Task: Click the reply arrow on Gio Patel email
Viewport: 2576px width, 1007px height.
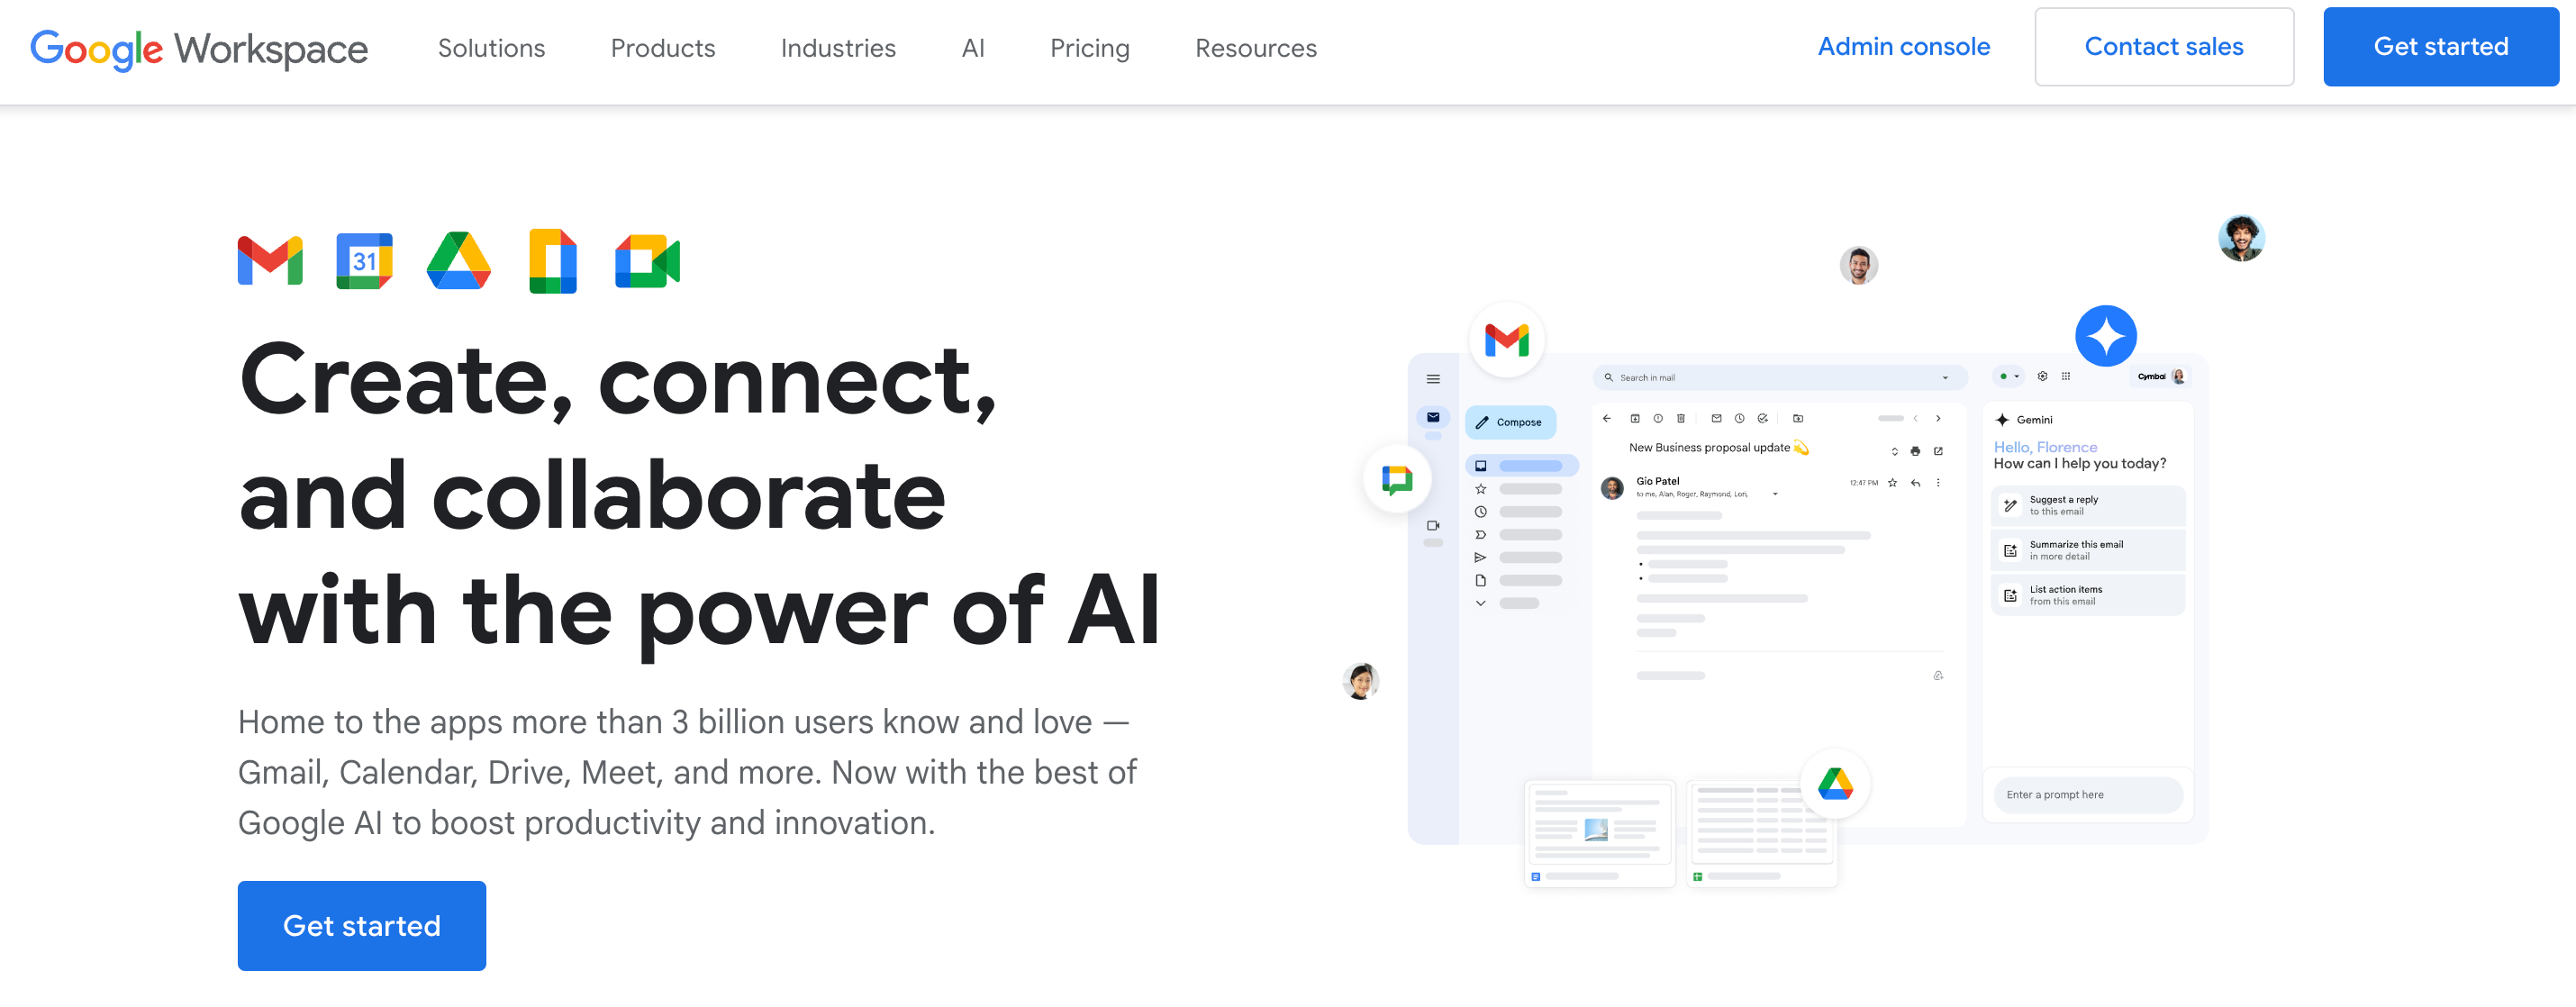Action: (x=1915, y=482)
